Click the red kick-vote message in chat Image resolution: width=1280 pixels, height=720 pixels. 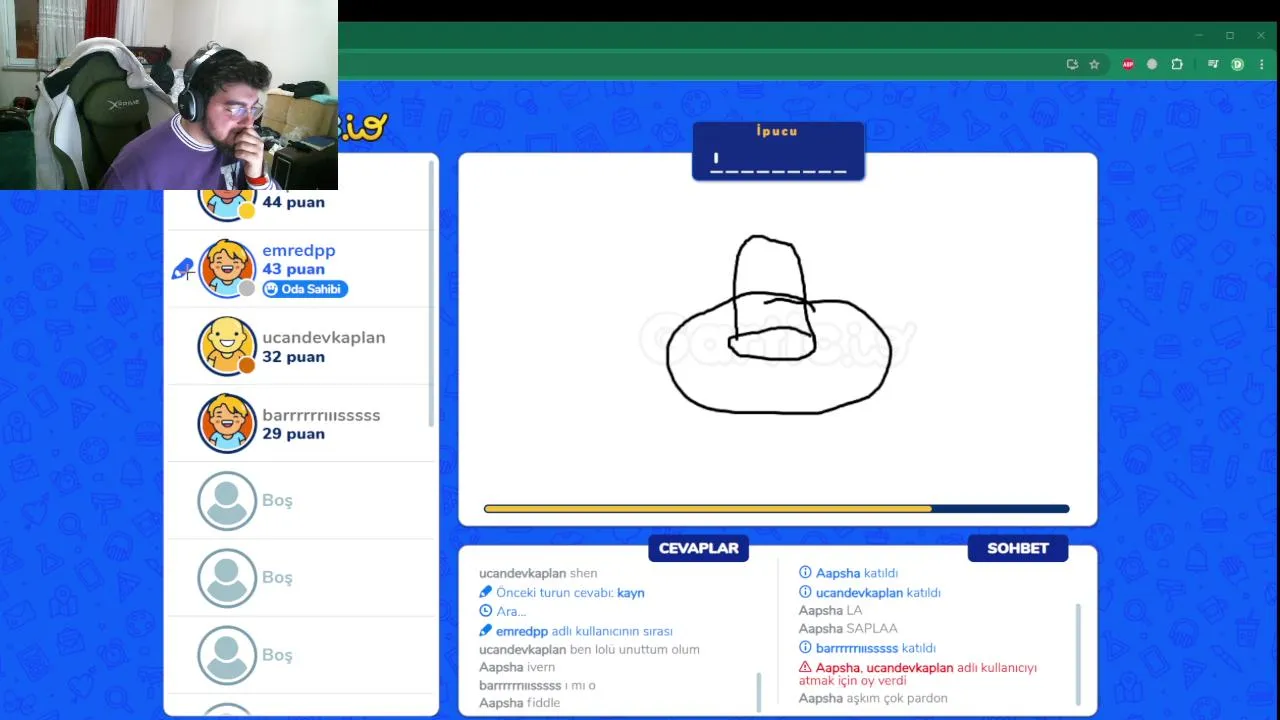tap(918, 674)
